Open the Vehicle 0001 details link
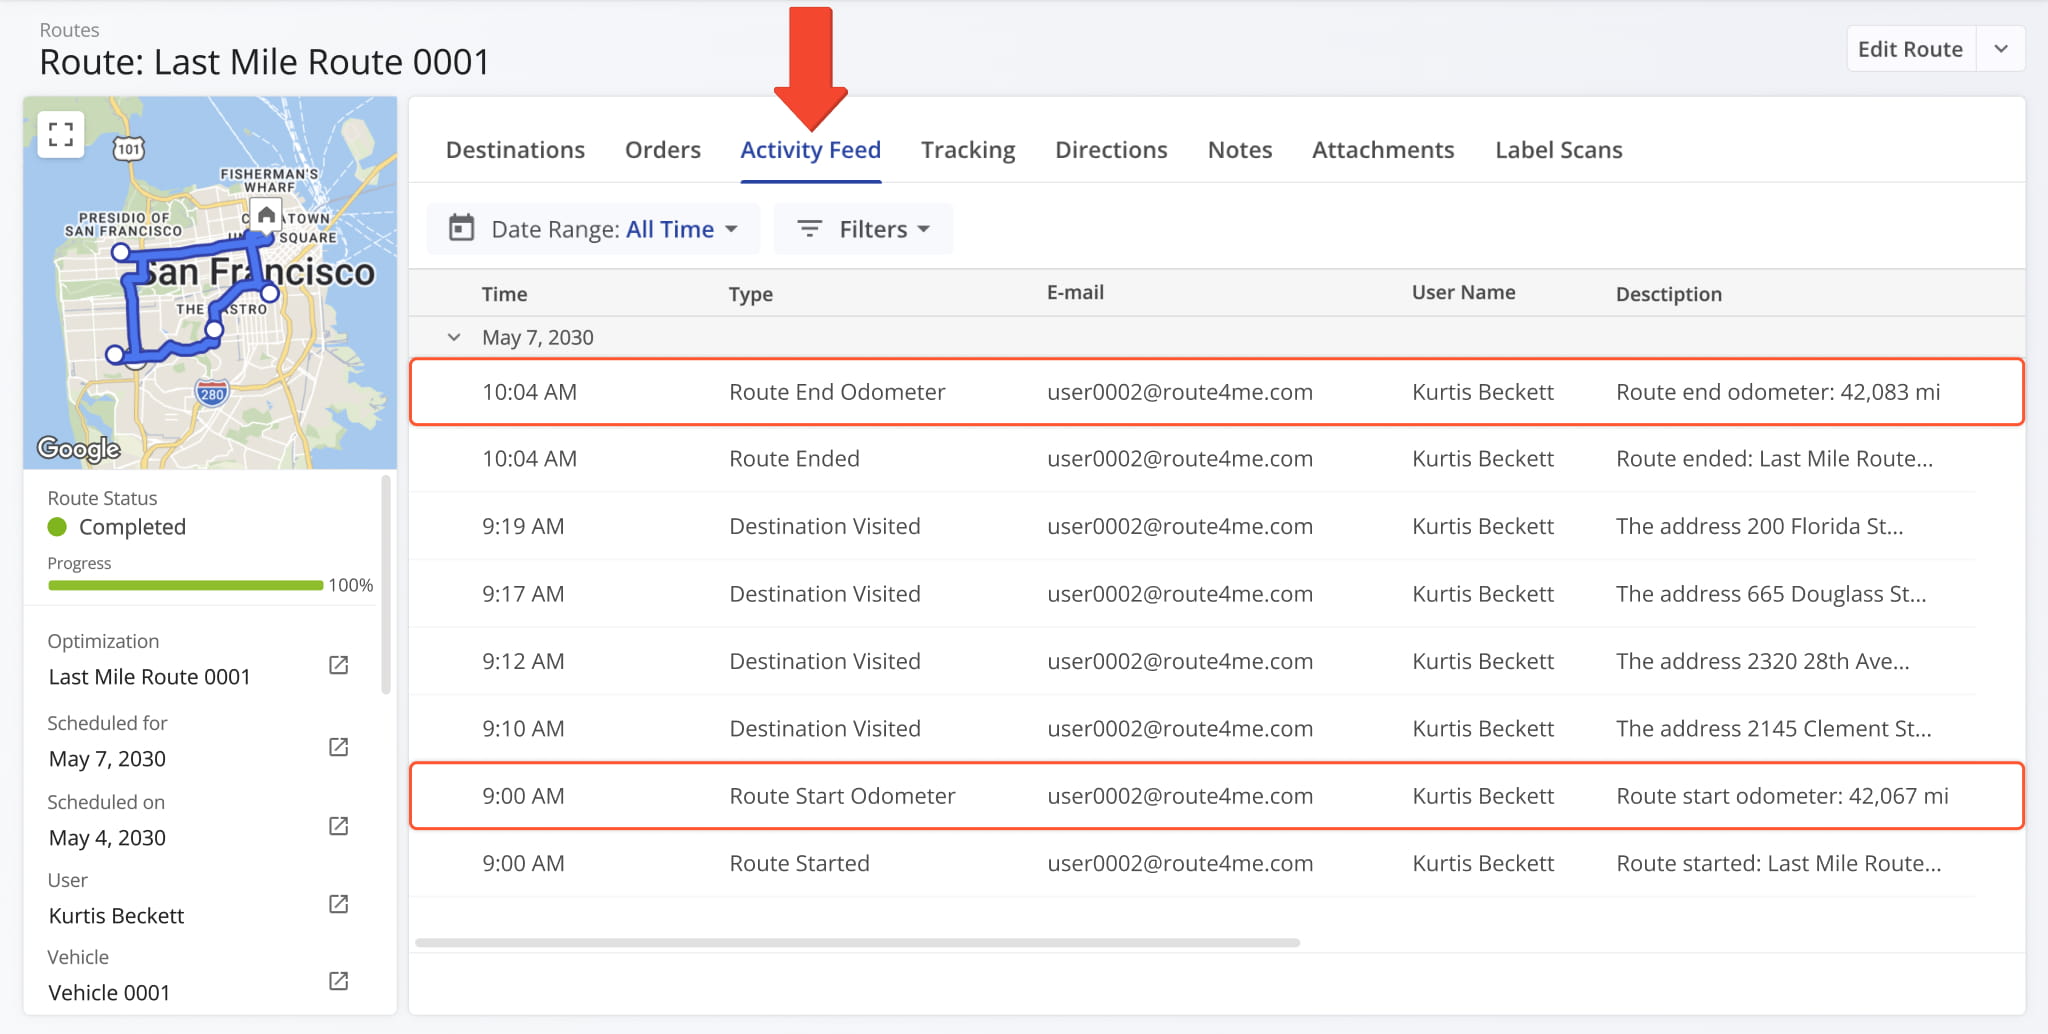Image resolution: width=2048 pixels, height=1034 pixels. coord(338,981)
